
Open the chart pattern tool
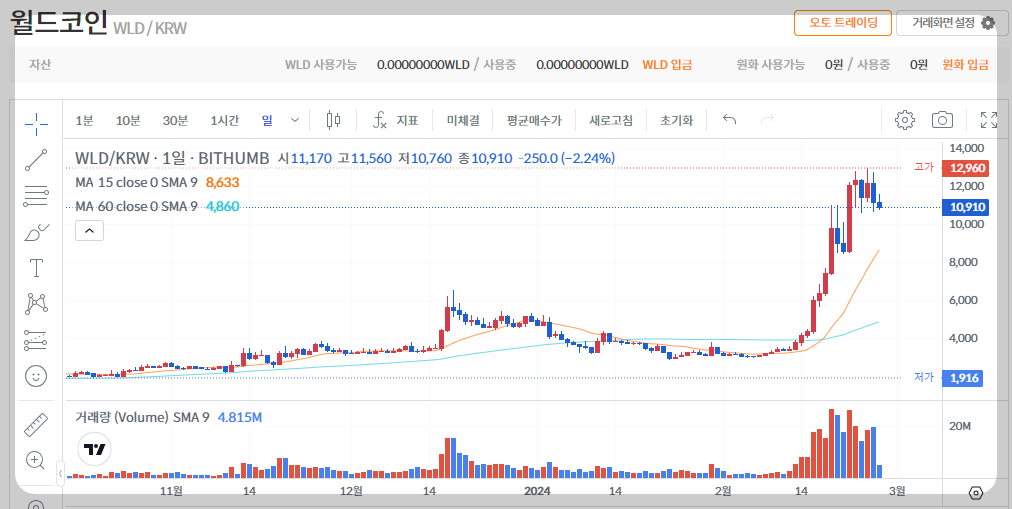point(36,304)
